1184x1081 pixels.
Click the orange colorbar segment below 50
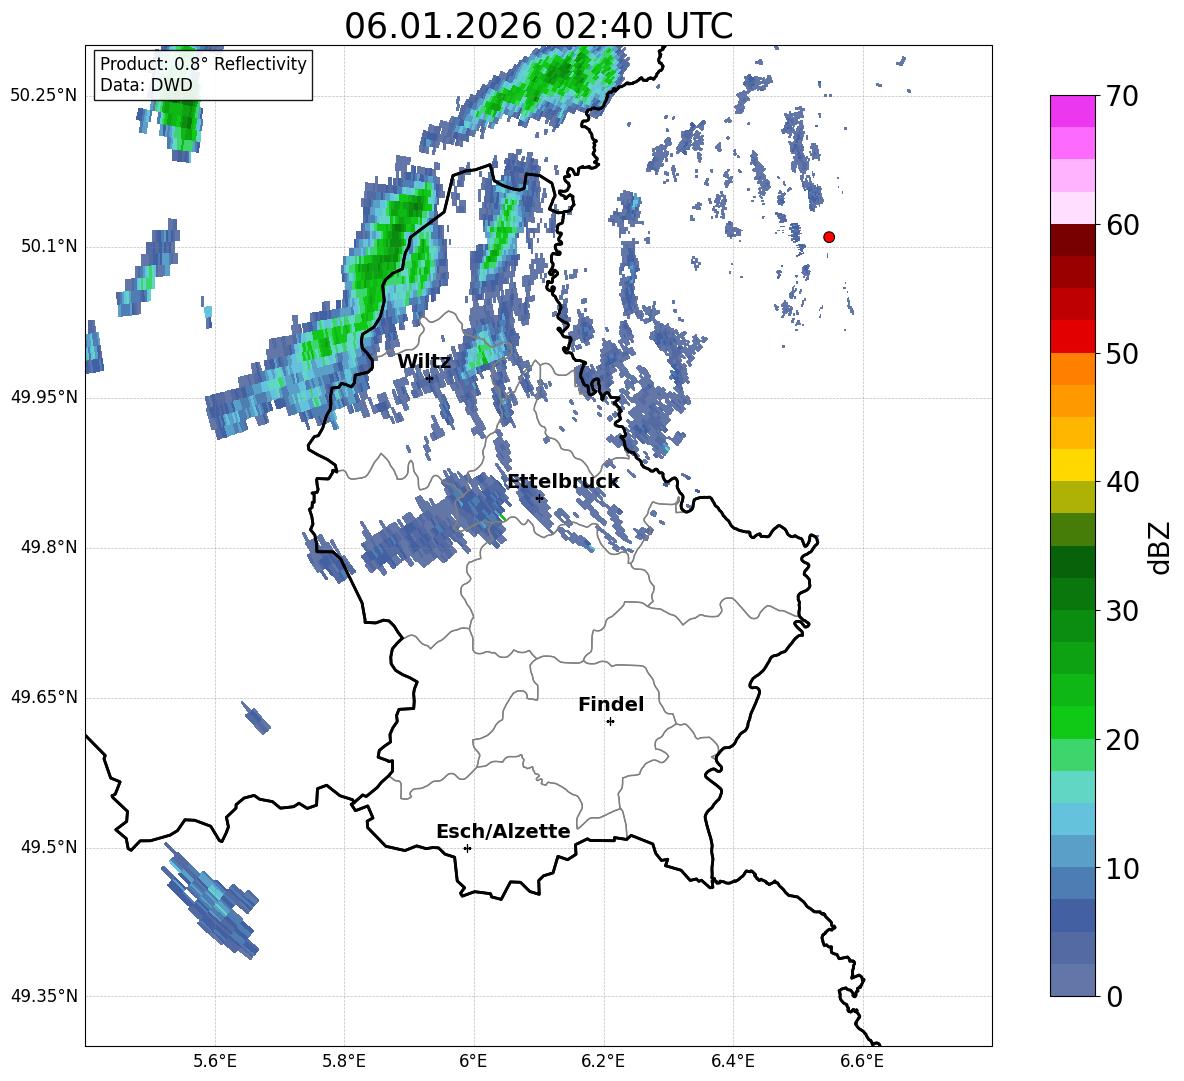point(1072,368)
